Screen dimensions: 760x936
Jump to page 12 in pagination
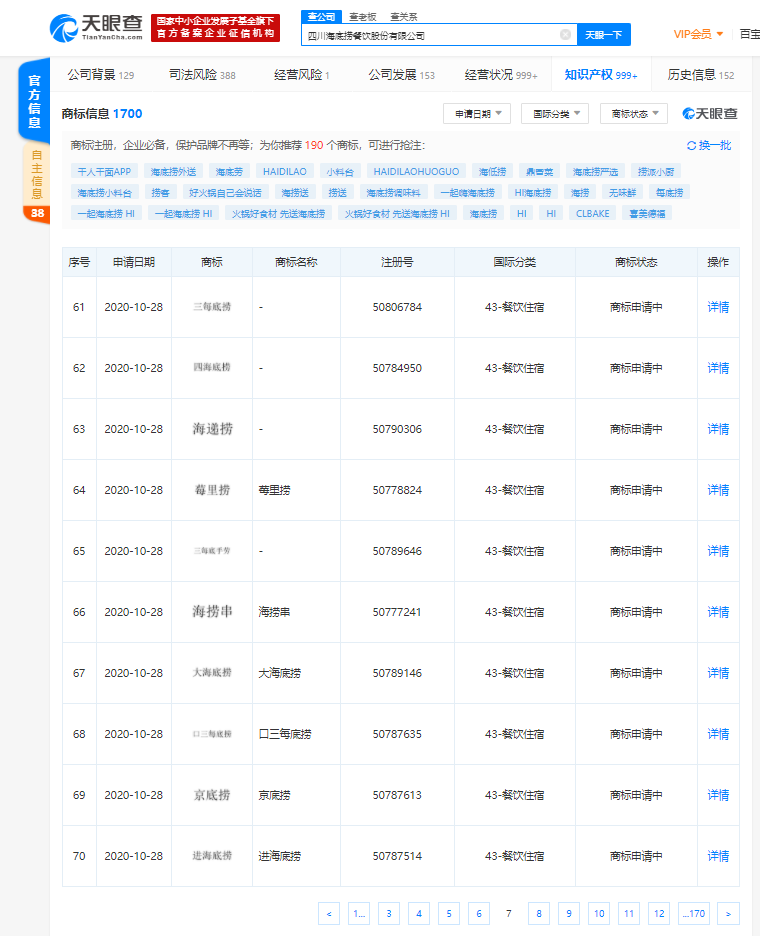[x=658, y=913]
